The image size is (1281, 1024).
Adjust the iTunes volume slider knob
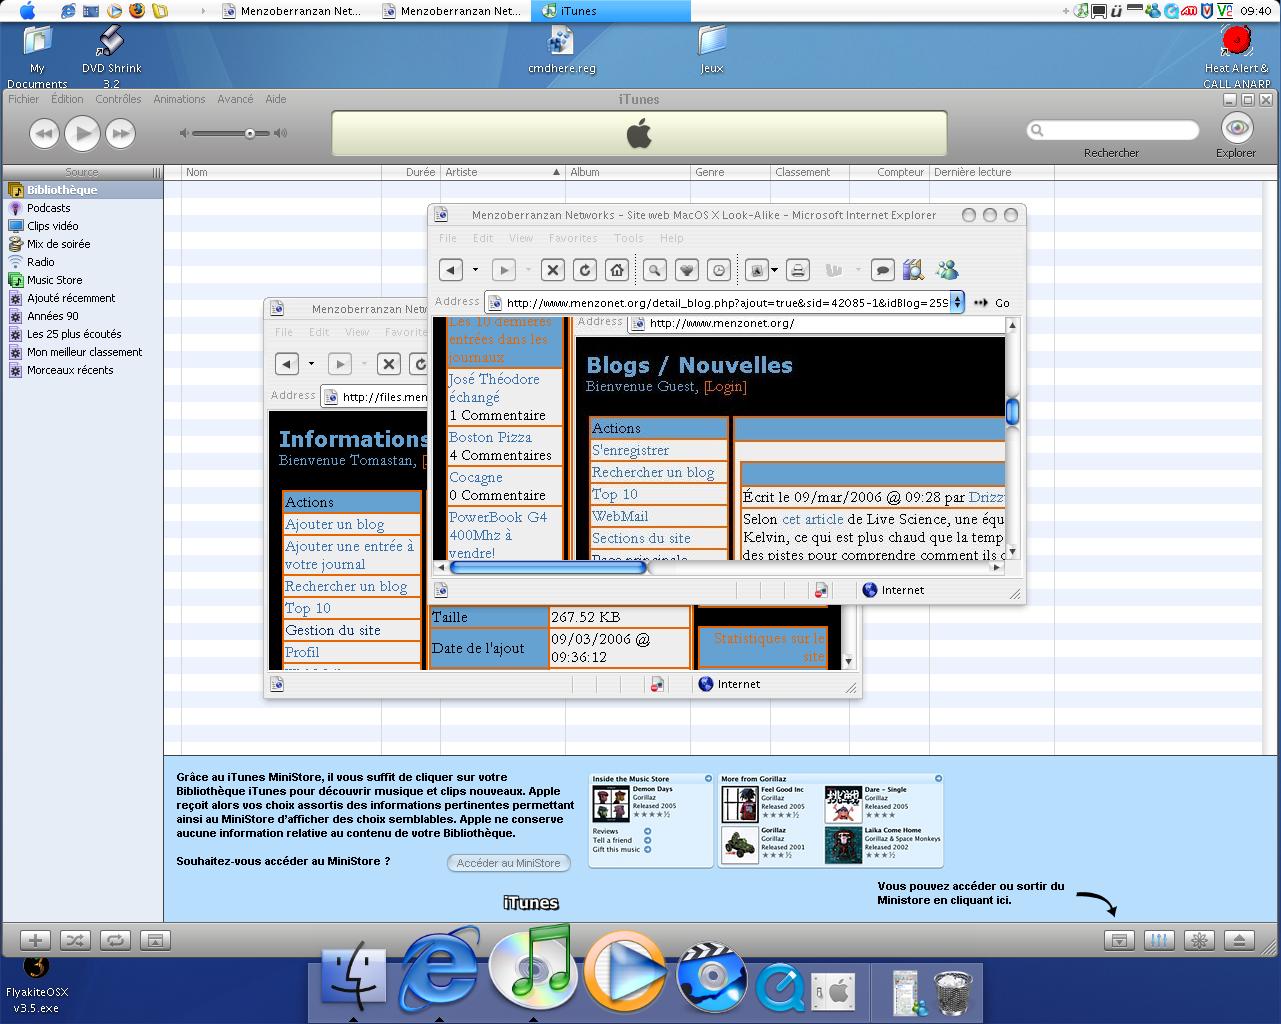point(250,133)
